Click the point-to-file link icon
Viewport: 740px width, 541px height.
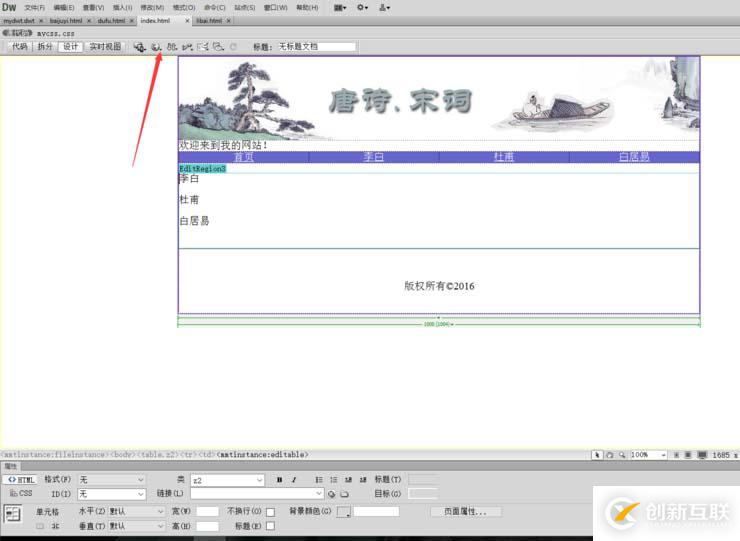click(x=332, y=494)
